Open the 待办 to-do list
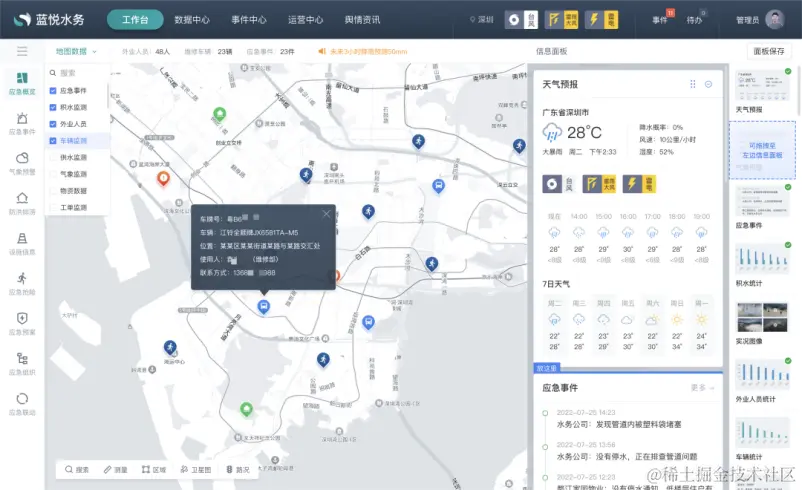The width and height of the screenshot is (802, 490). pyautogui.click(x=694, y=20)
